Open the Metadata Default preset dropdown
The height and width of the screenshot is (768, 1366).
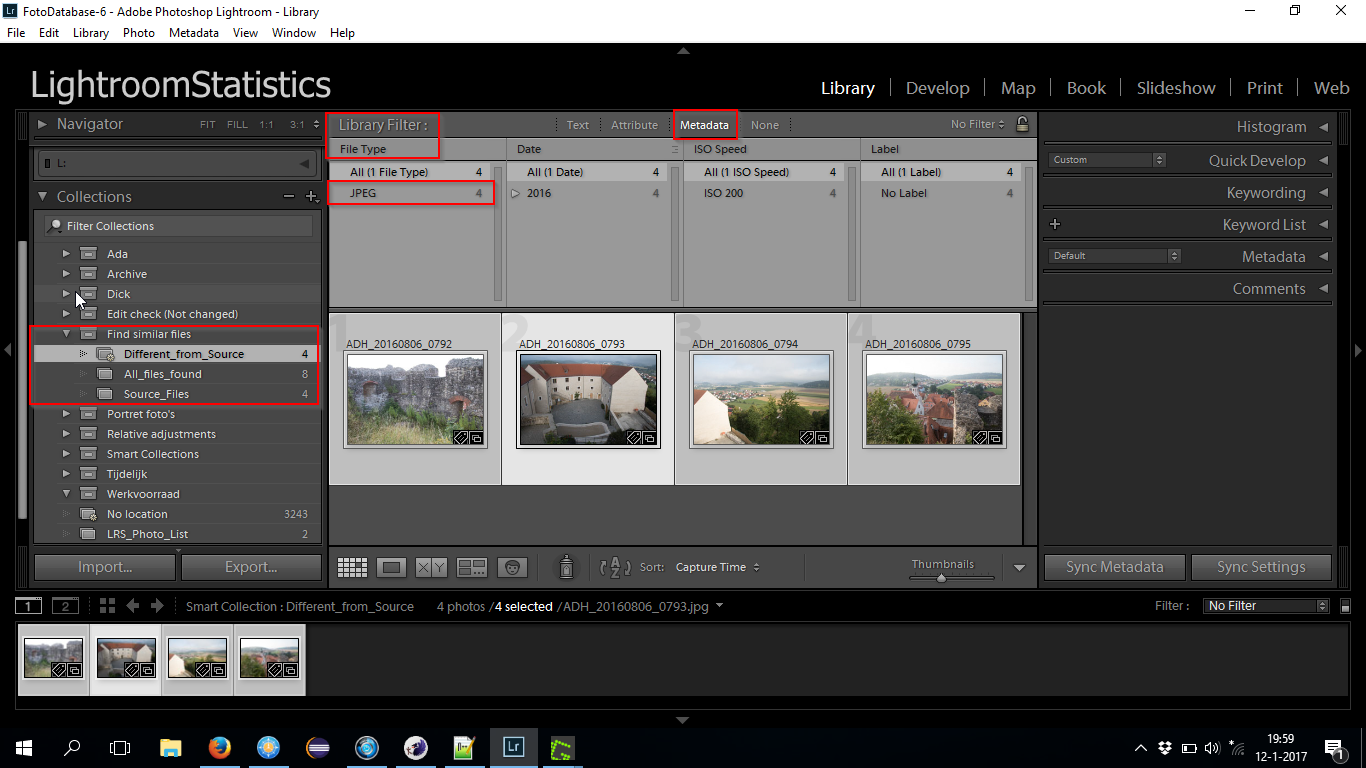pyautogui.click(x=1114, y=256)
